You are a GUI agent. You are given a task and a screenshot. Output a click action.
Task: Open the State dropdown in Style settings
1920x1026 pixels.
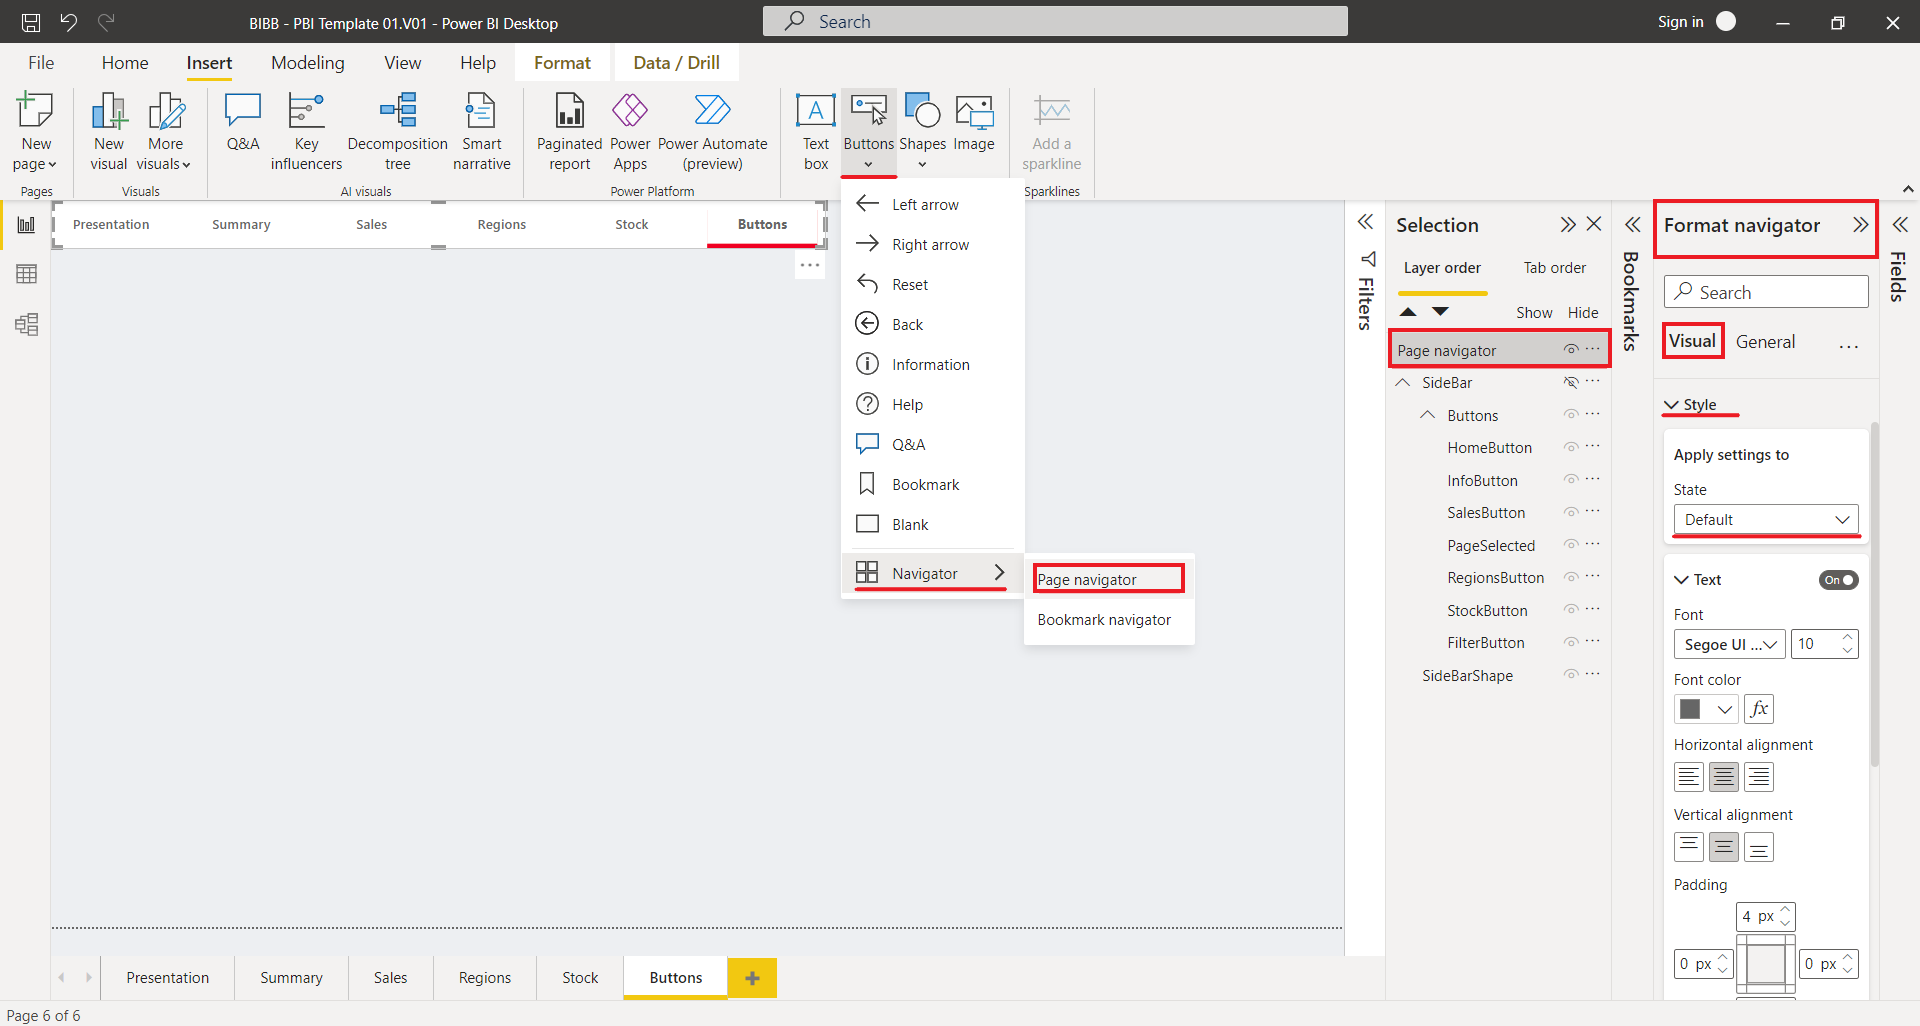[x=1765, y=519]
